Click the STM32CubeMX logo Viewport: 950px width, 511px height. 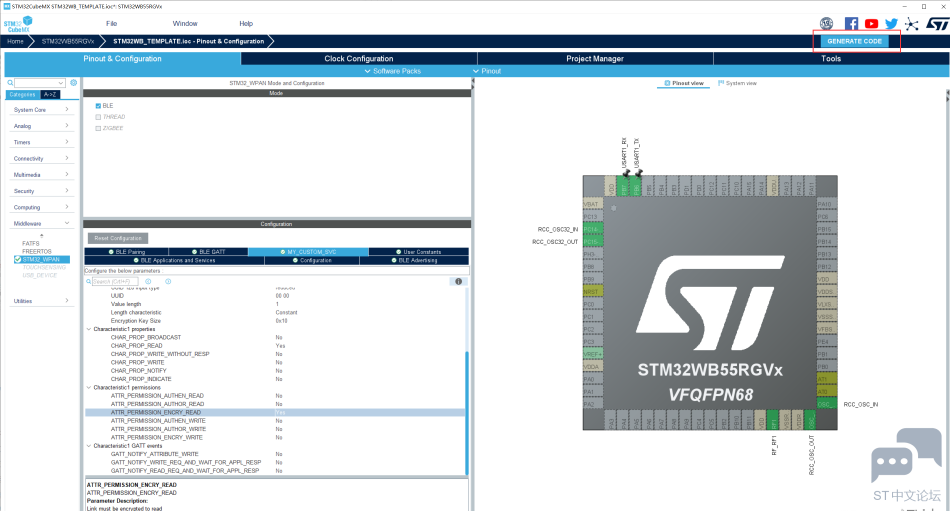click(x=18, y=24)
